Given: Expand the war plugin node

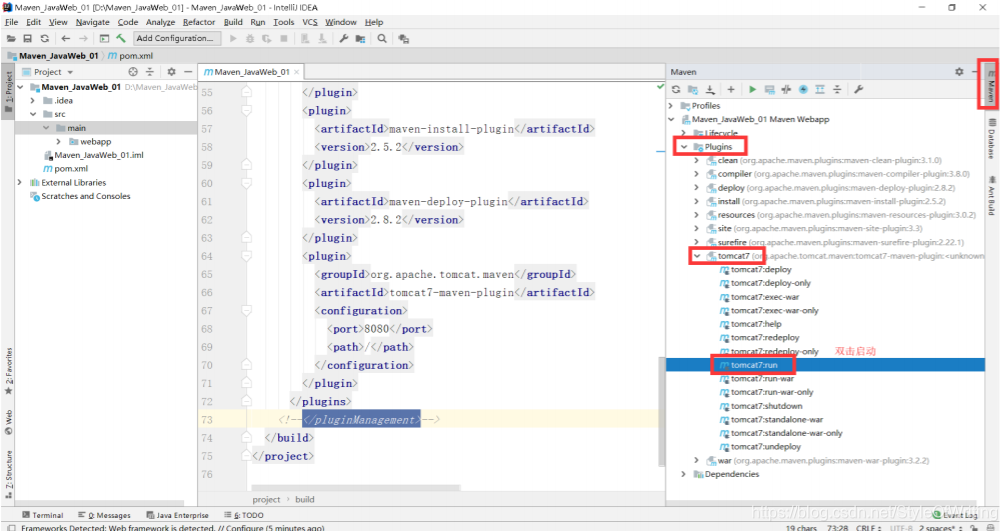Looking at the screenshot, I should point(697,461).
